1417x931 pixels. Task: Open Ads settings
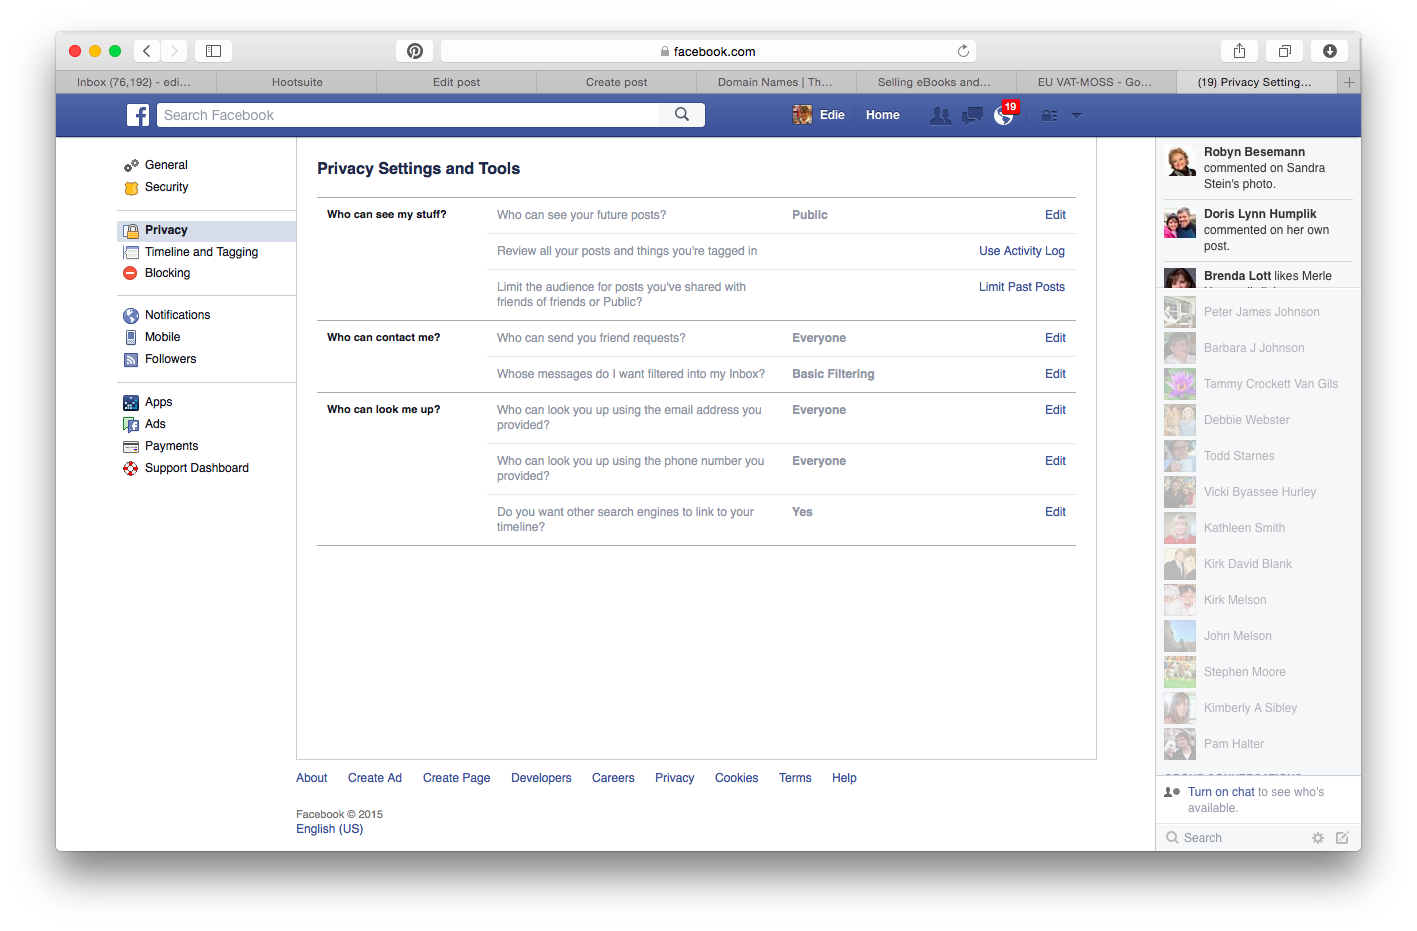tap(155, 424)
